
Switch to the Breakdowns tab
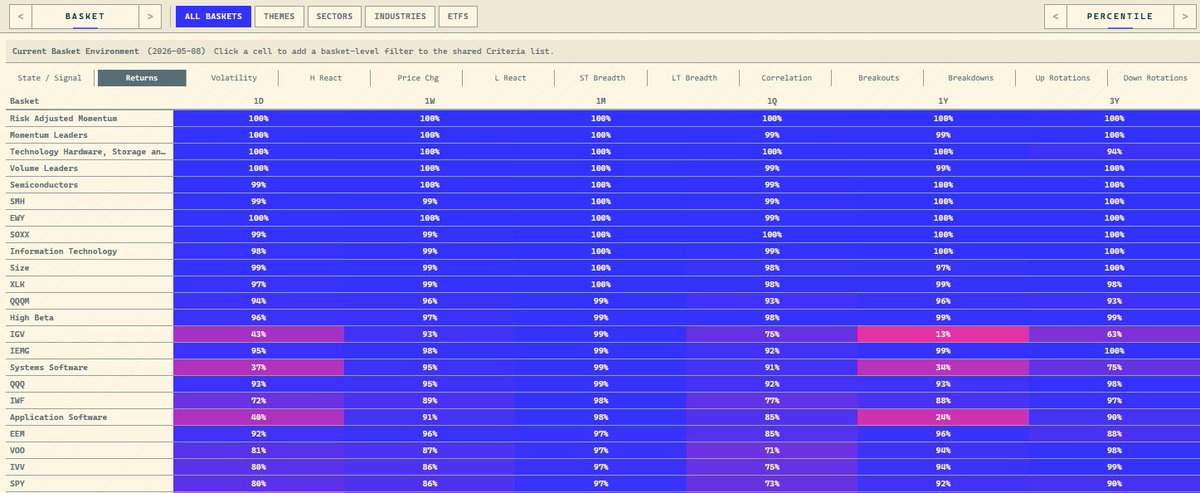click(970, 78)
